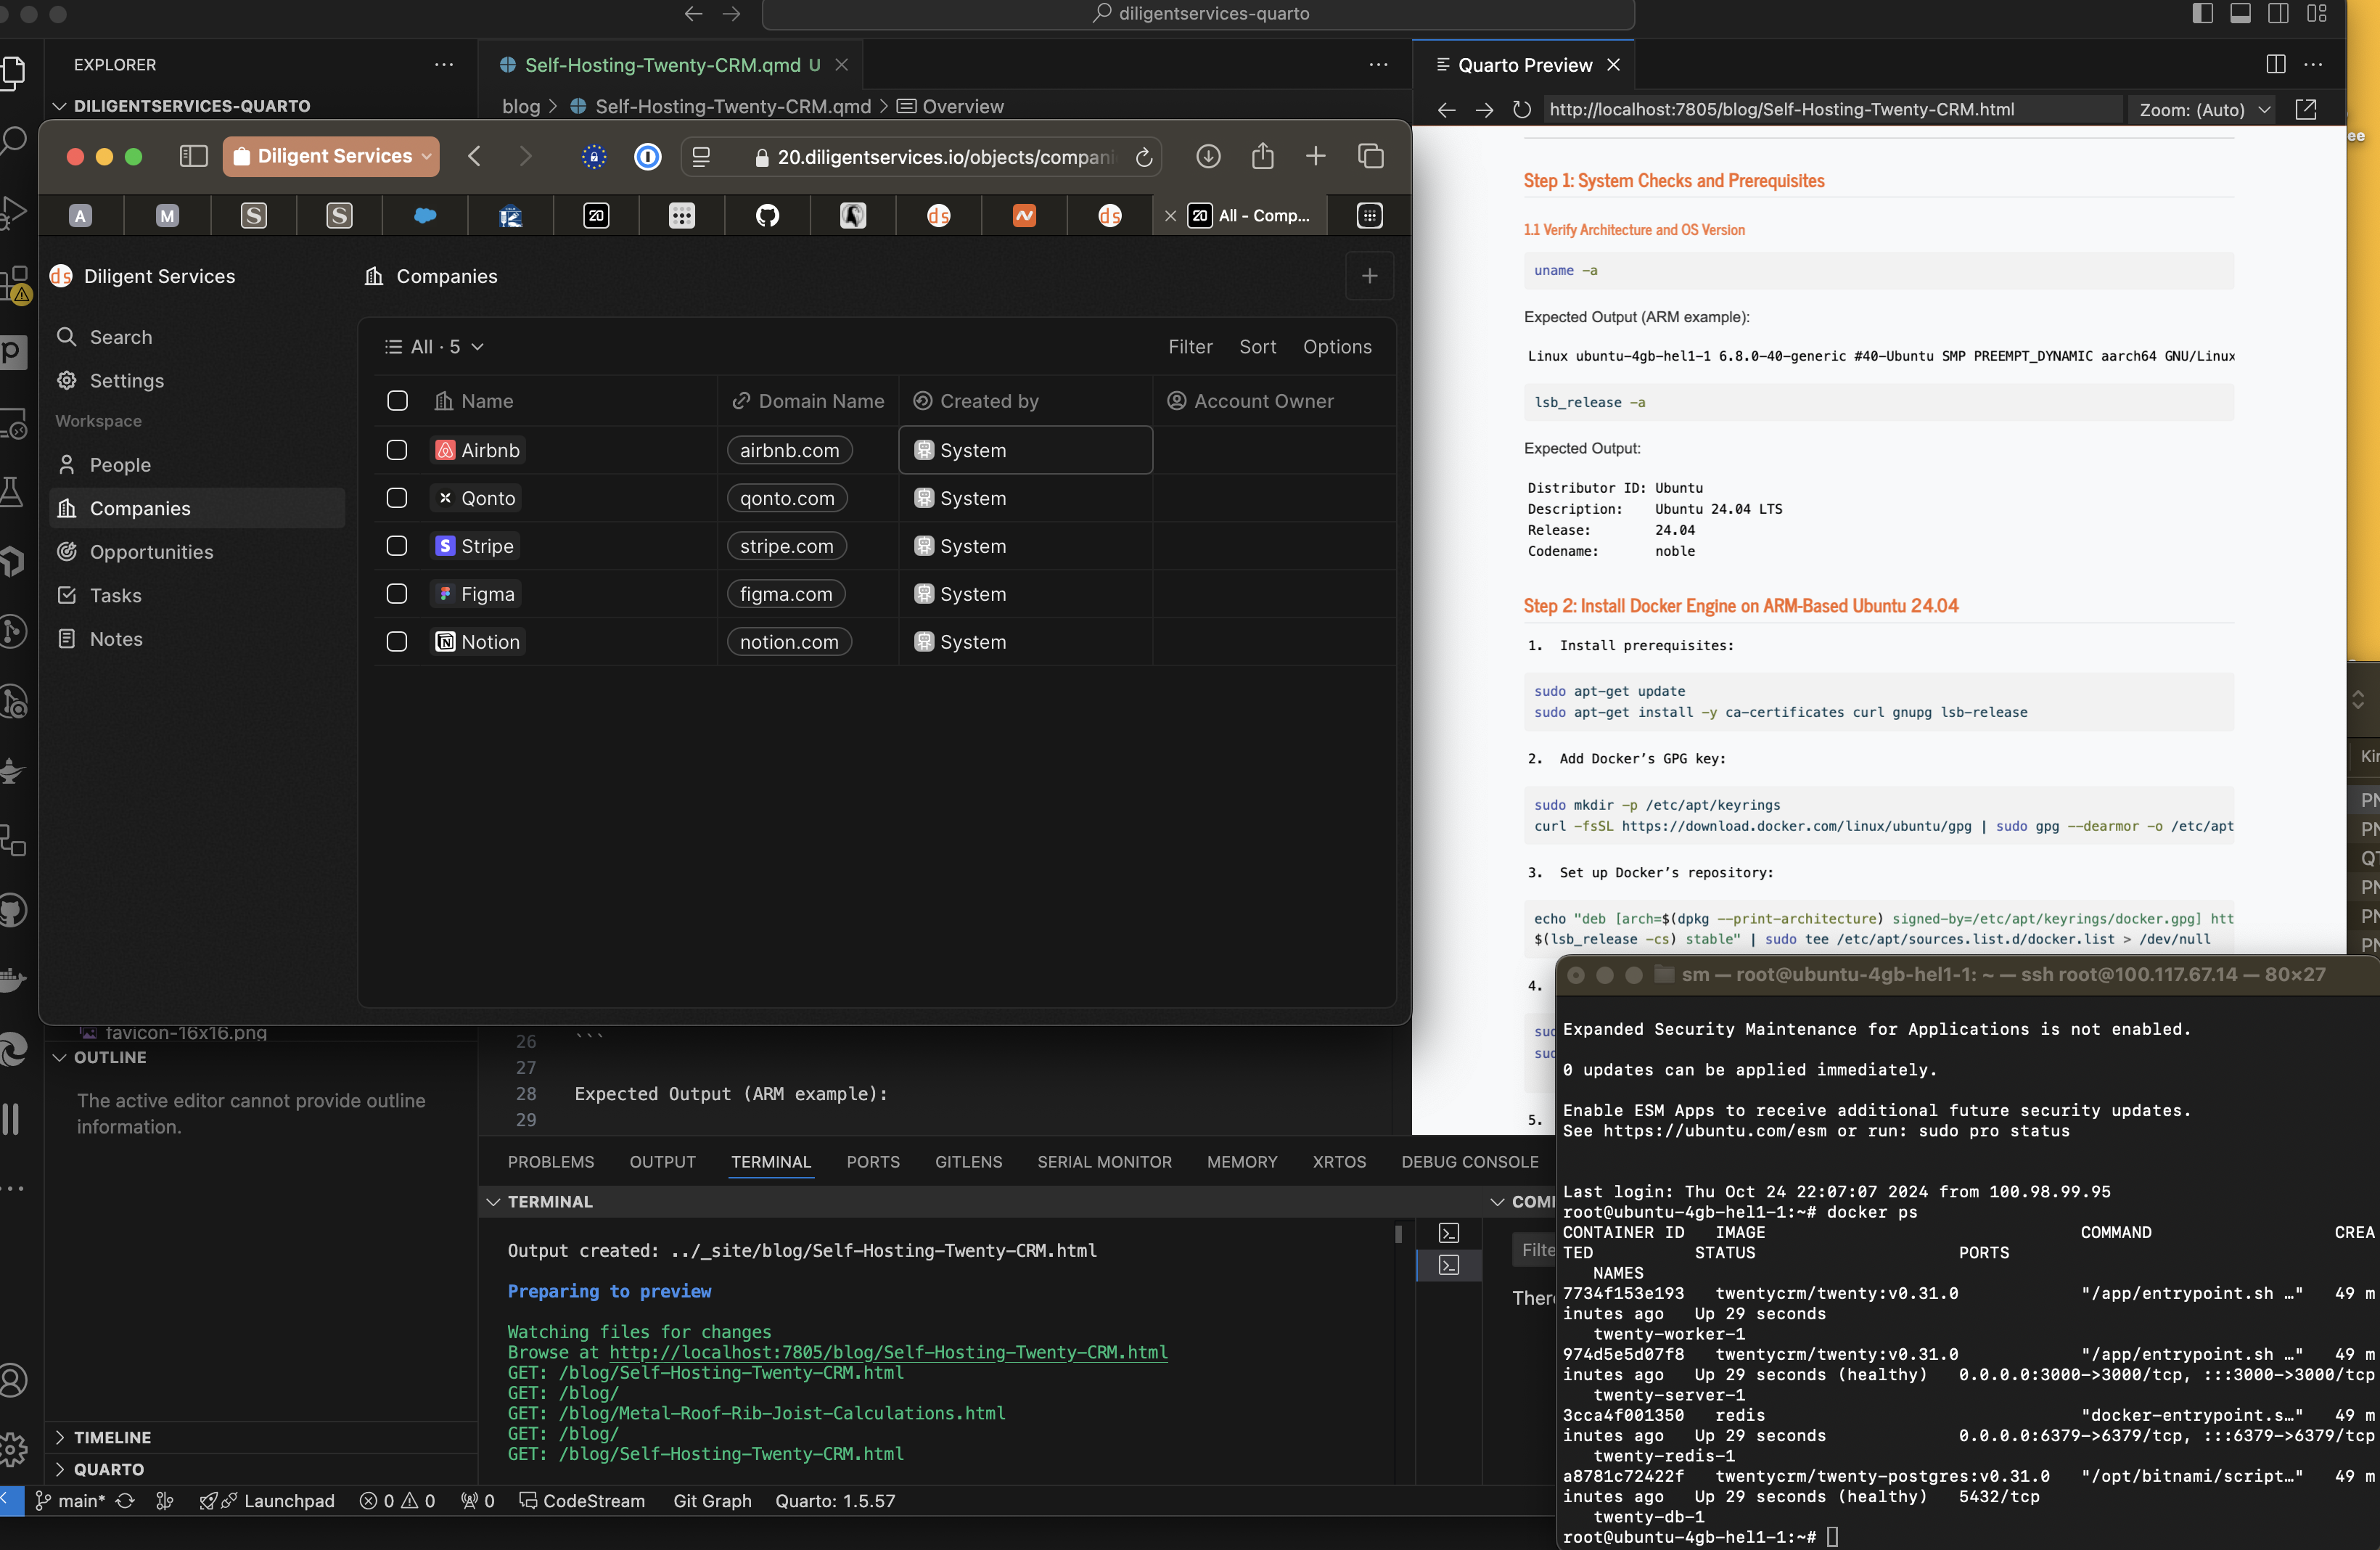Open Safari downloads icon
Viewport: 2380px width, 1550px height.
click(x=1208, y=156)
